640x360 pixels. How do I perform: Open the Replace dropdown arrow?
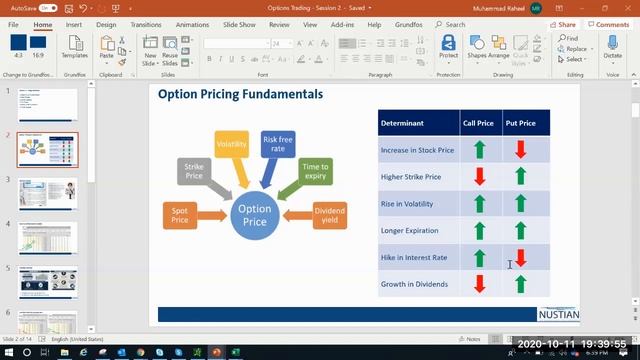click(592, 49)
